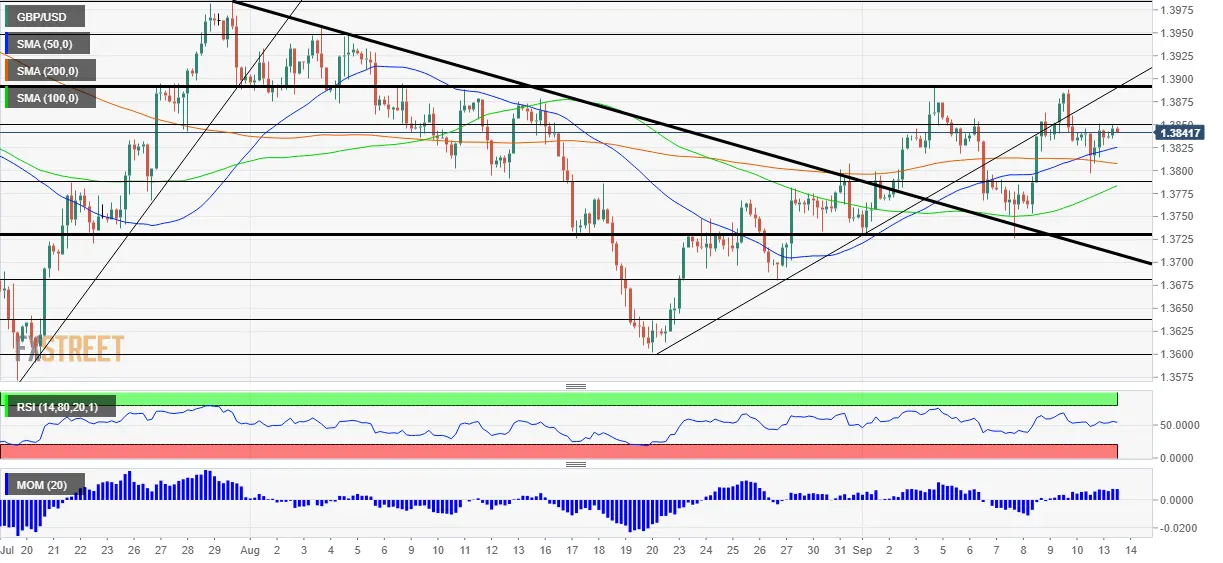Click the Sep month label on time axis

(x=864, y=551)
